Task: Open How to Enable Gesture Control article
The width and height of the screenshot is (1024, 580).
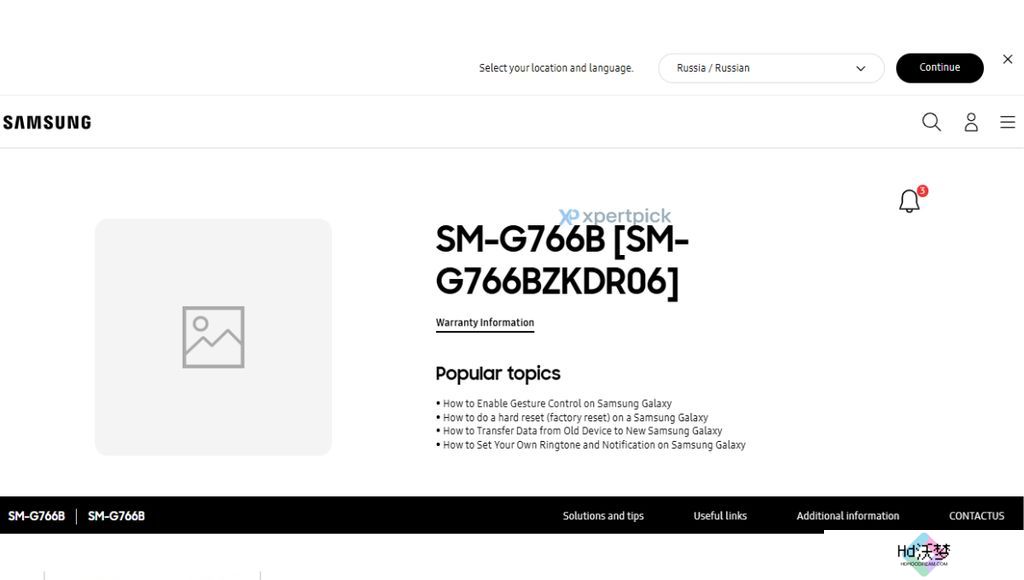Action: point(557,404)
